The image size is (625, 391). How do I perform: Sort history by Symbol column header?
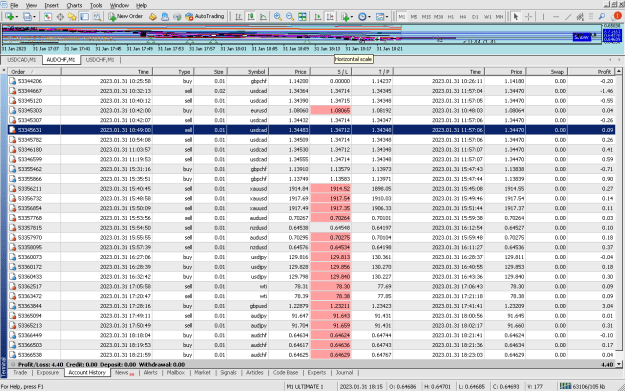tap(247, 72)
